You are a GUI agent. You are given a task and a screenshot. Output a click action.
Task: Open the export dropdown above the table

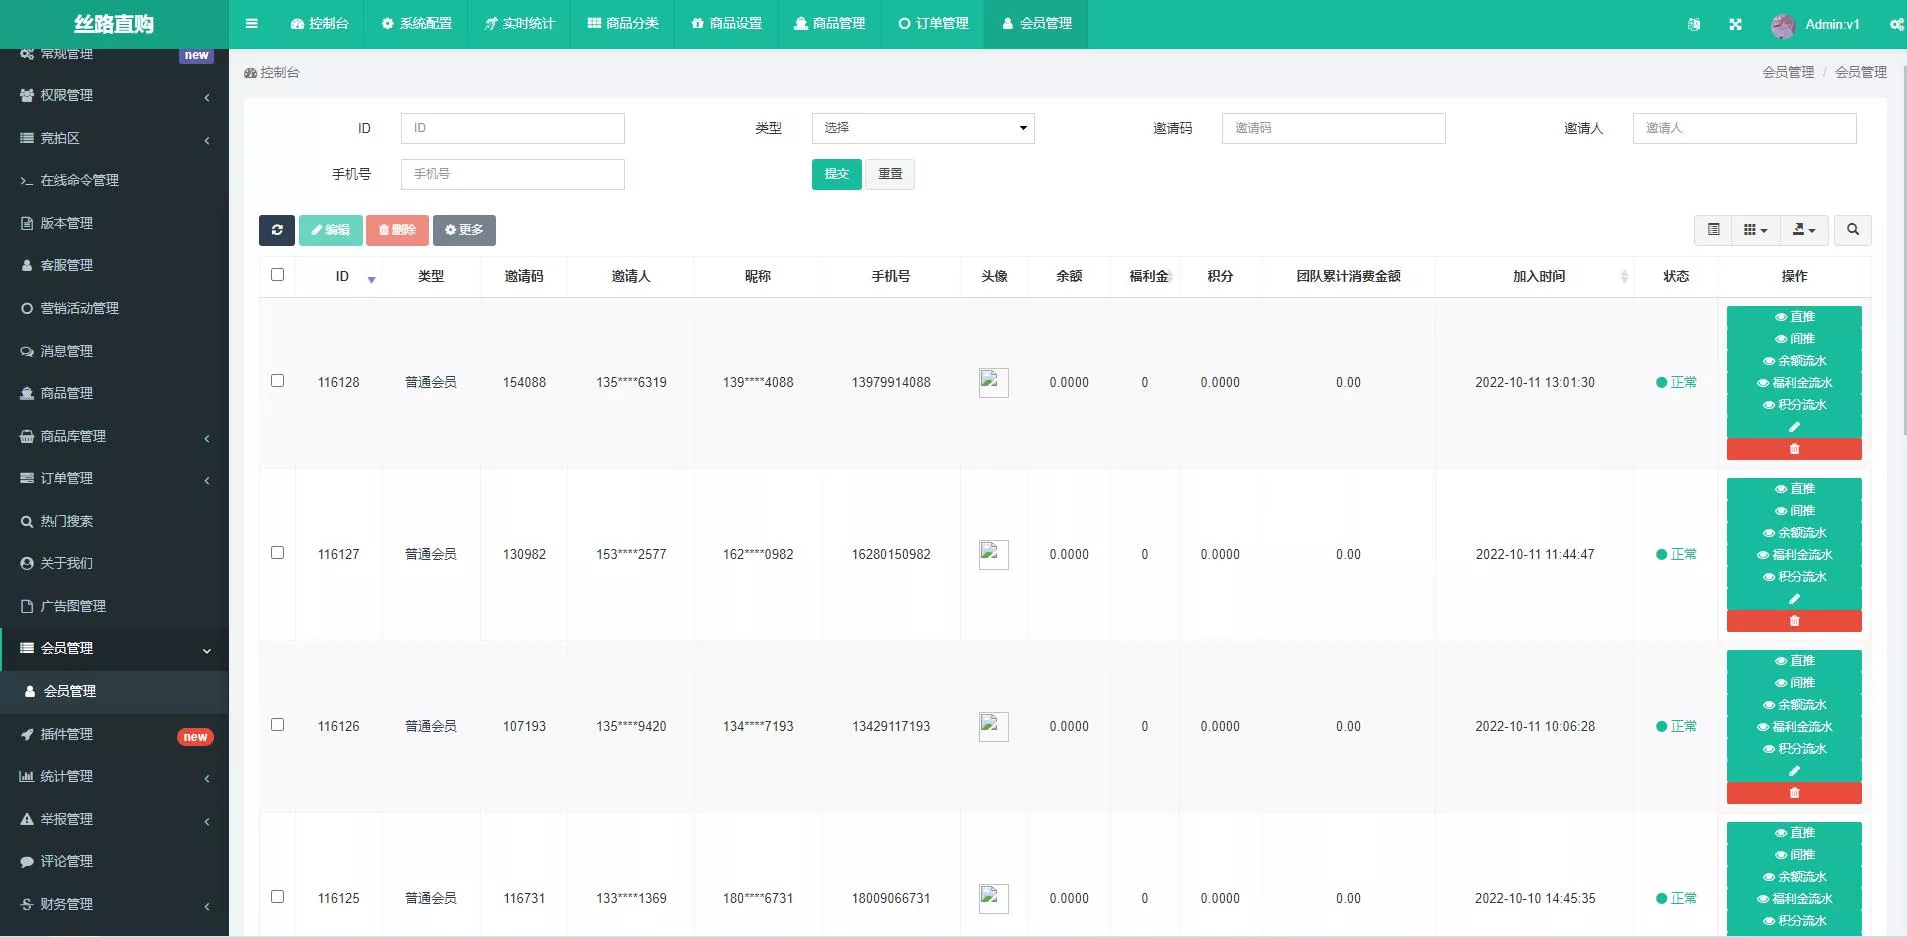(x=1804, y=230)
